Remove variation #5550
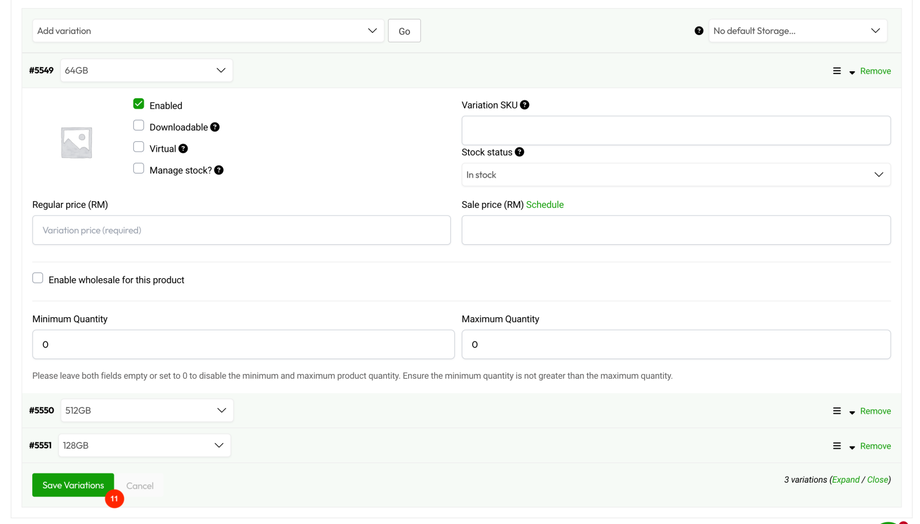Image resolution: width=920 pixels, height=524 pixels. (875, 411)
